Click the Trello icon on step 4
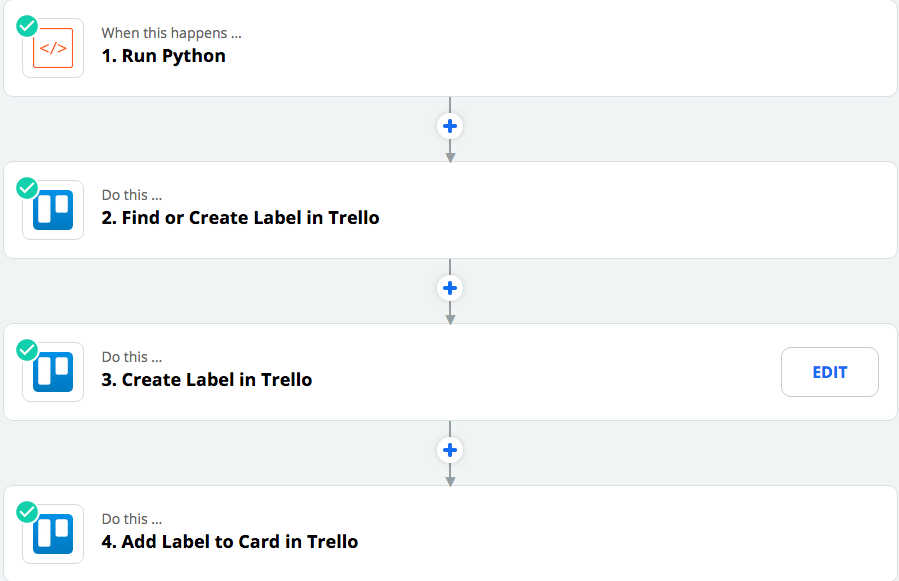This screenshot has height=581, width=899. [x=53, y=534]
